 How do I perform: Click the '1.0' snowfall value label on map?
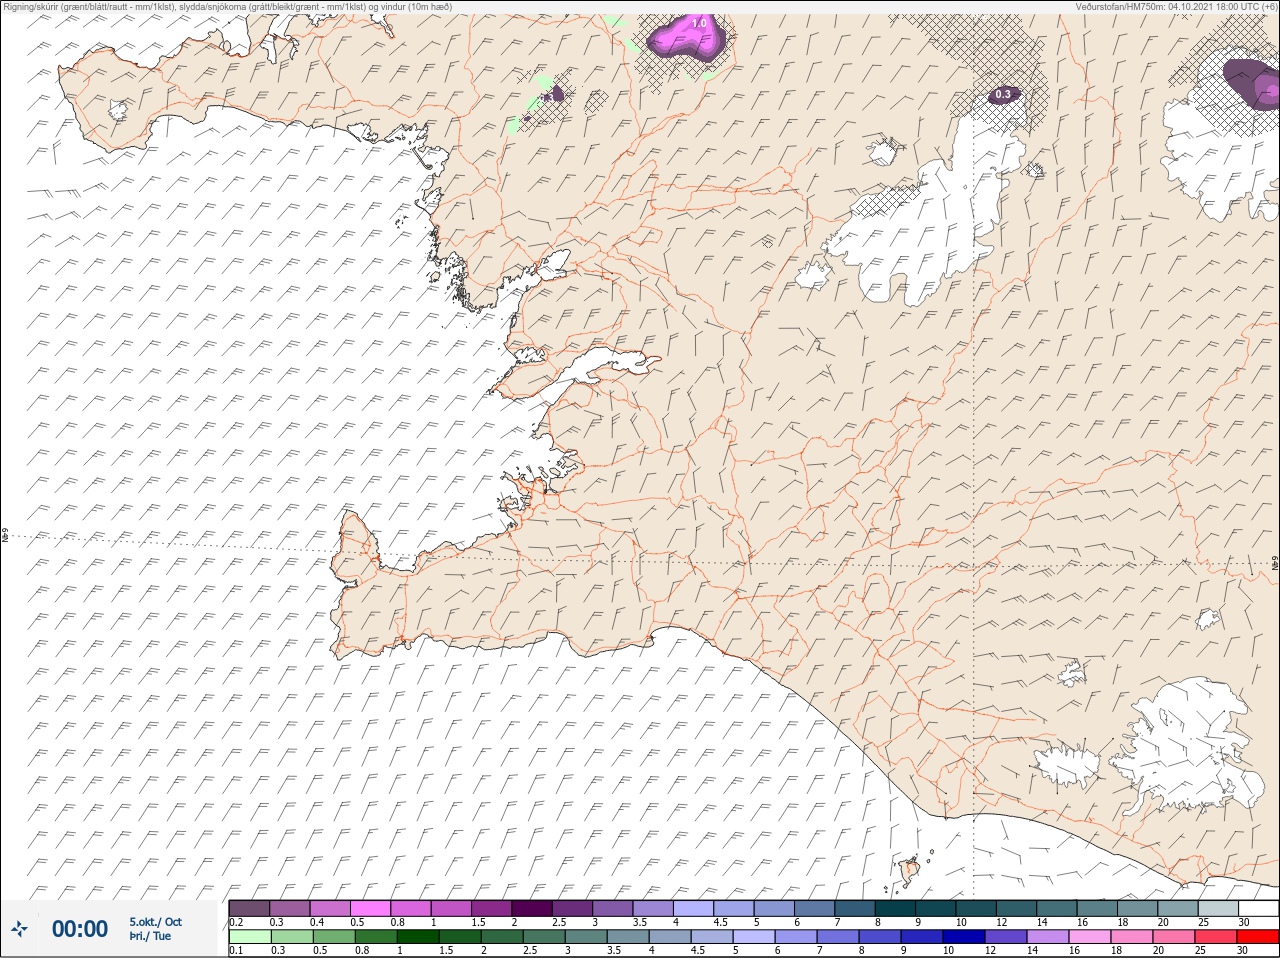tap(699, 23)
